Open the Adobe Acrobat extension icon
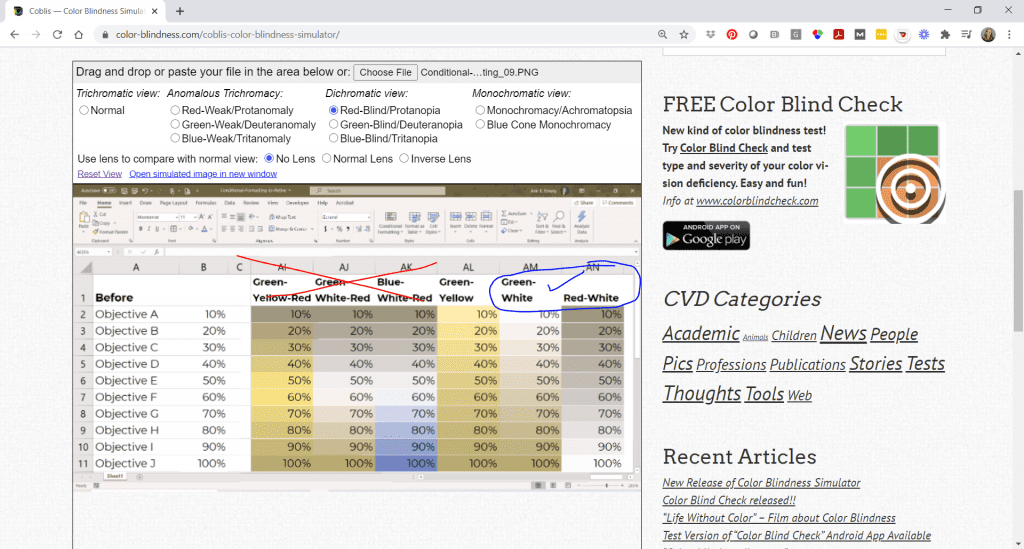The image size is (1024, 549). pyautogui.click(x=839, y=35)
